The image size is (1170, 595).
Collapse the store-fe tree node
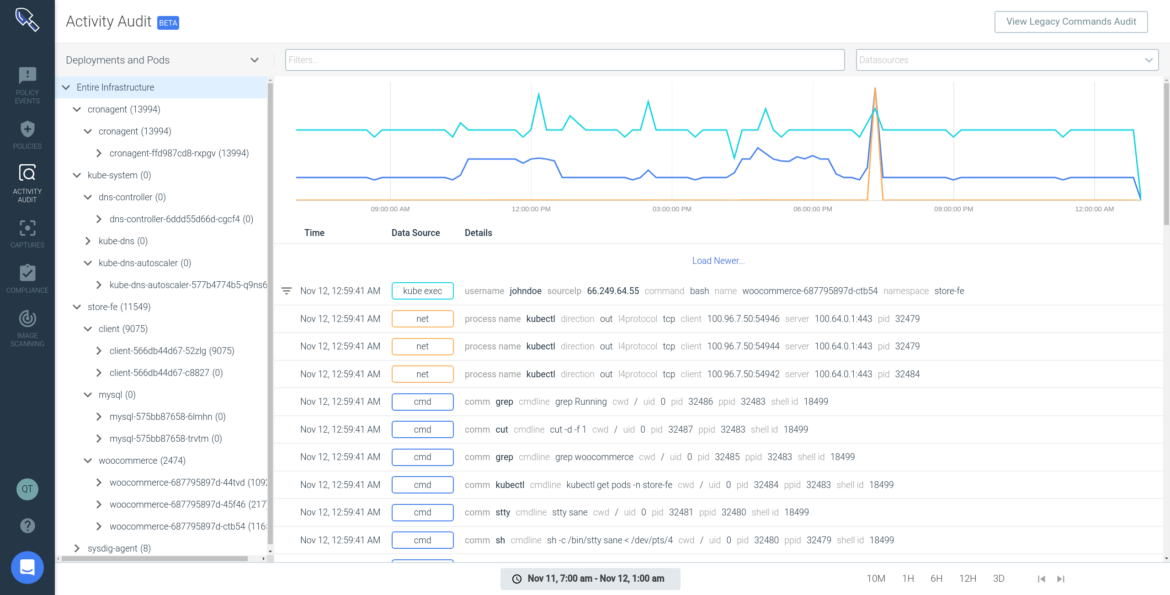[x=78, y=307]
